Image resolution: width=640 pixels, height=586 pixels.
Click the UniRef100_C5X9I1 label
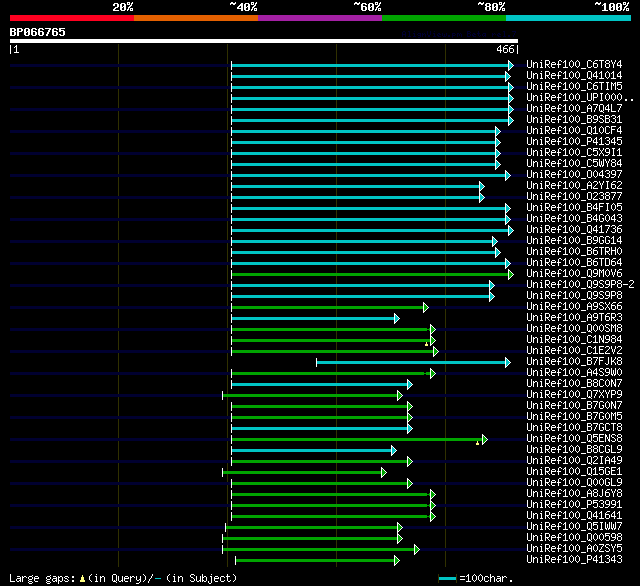coord(574,153)
